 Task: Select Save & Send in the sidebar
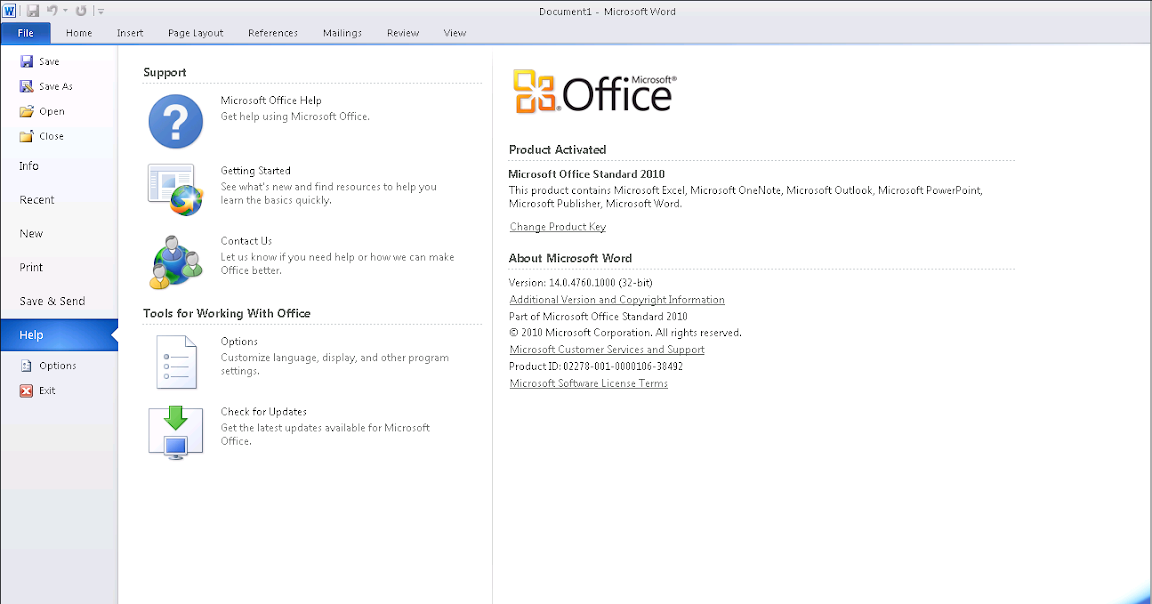point(52,301)
